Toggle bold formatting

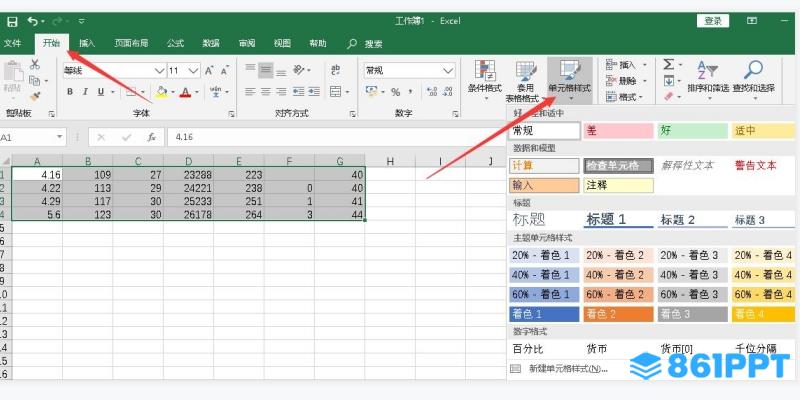pos(70,92)
